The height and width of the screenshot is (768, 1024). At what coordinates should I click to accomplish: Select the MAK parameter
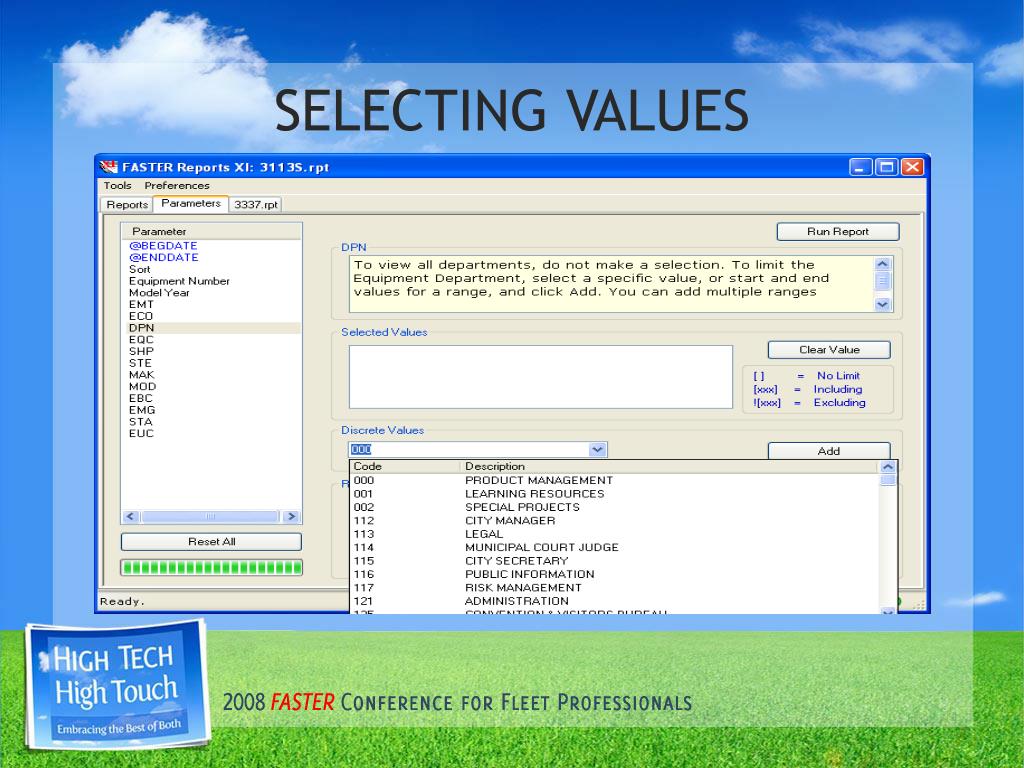(x=142, y=375)
